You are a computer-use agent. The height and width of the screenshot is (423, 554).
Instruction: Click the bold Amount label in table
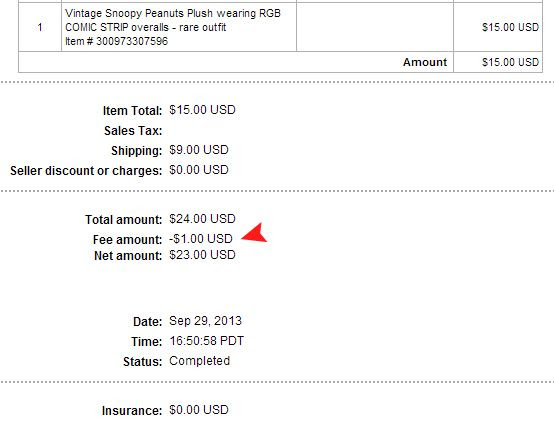425,62
